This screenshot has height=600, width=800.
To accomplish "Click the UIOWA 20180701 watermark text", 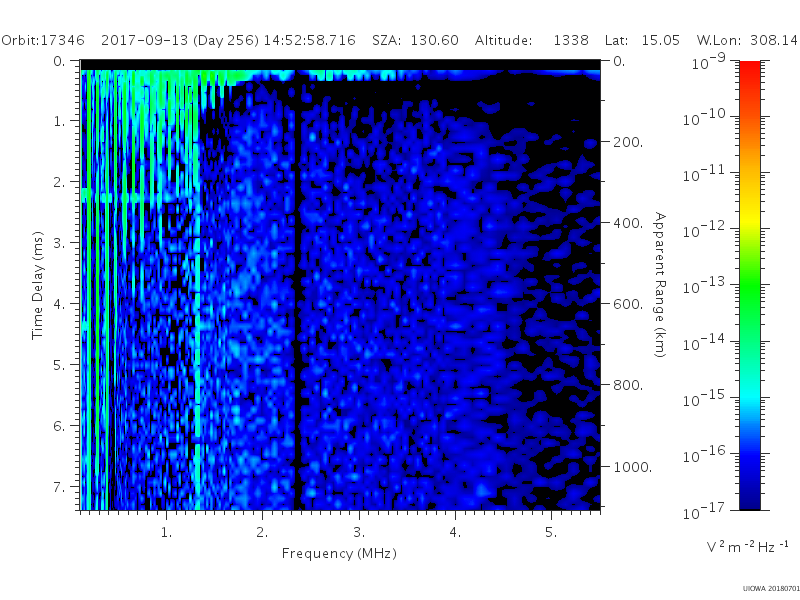I will [771, 589].
